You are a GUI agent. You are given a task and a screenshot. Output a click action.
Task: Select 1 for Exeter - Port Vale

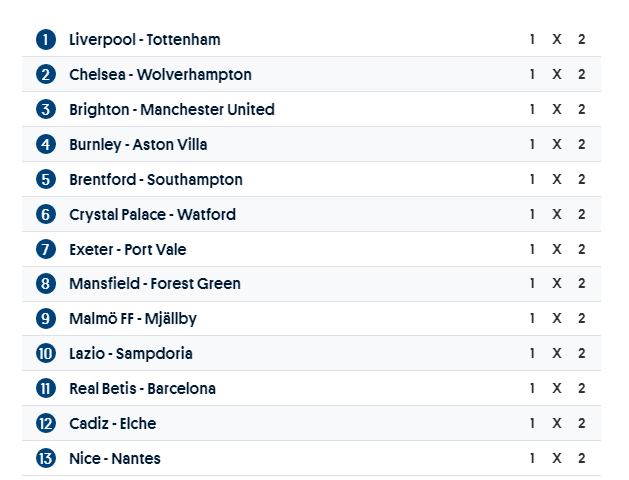(x=533, y=249)
